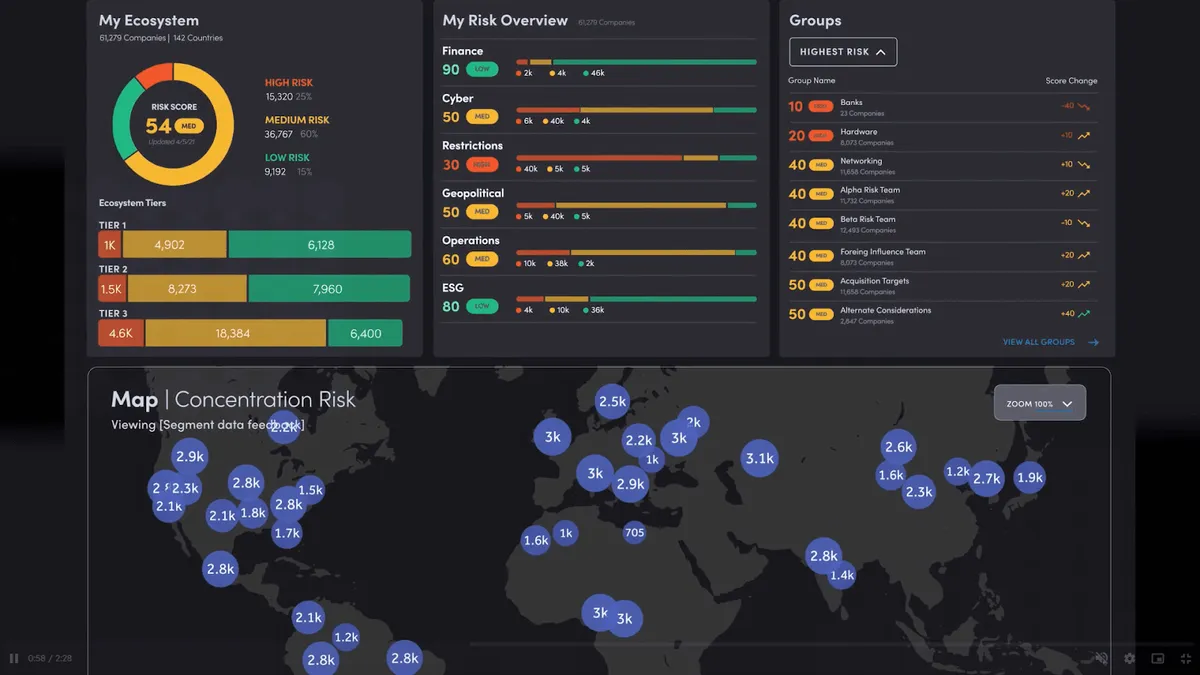Click the Tier 1 low-risk 6,128 segment
The height and width of the screenshot is (675, 1200).
(x=320, y=244)
